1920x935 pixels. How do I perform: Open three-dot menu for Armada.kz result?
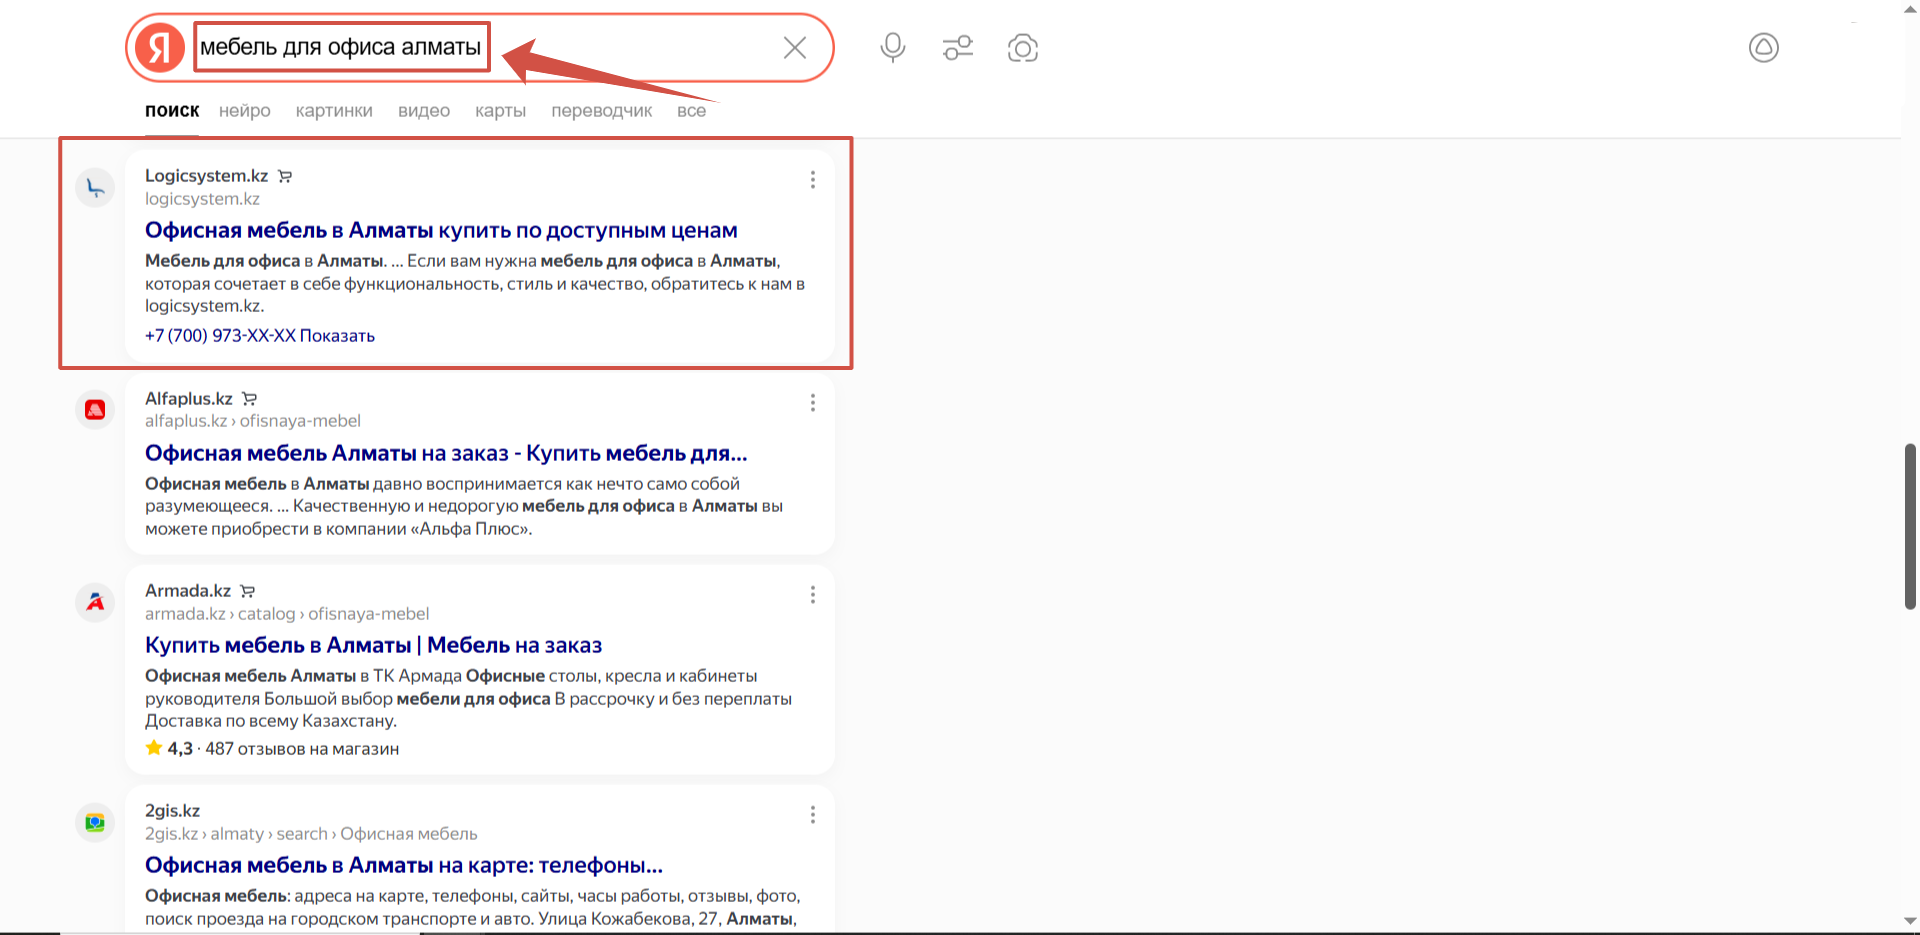[x=812, y=595]
